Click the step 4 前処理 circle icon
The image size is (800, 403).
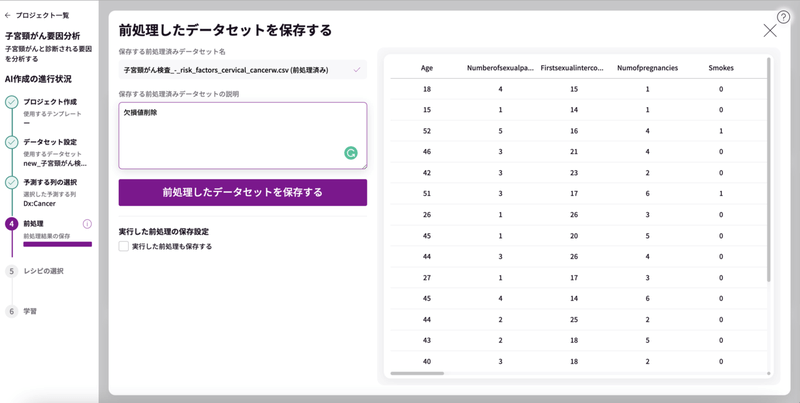(11, 224)
